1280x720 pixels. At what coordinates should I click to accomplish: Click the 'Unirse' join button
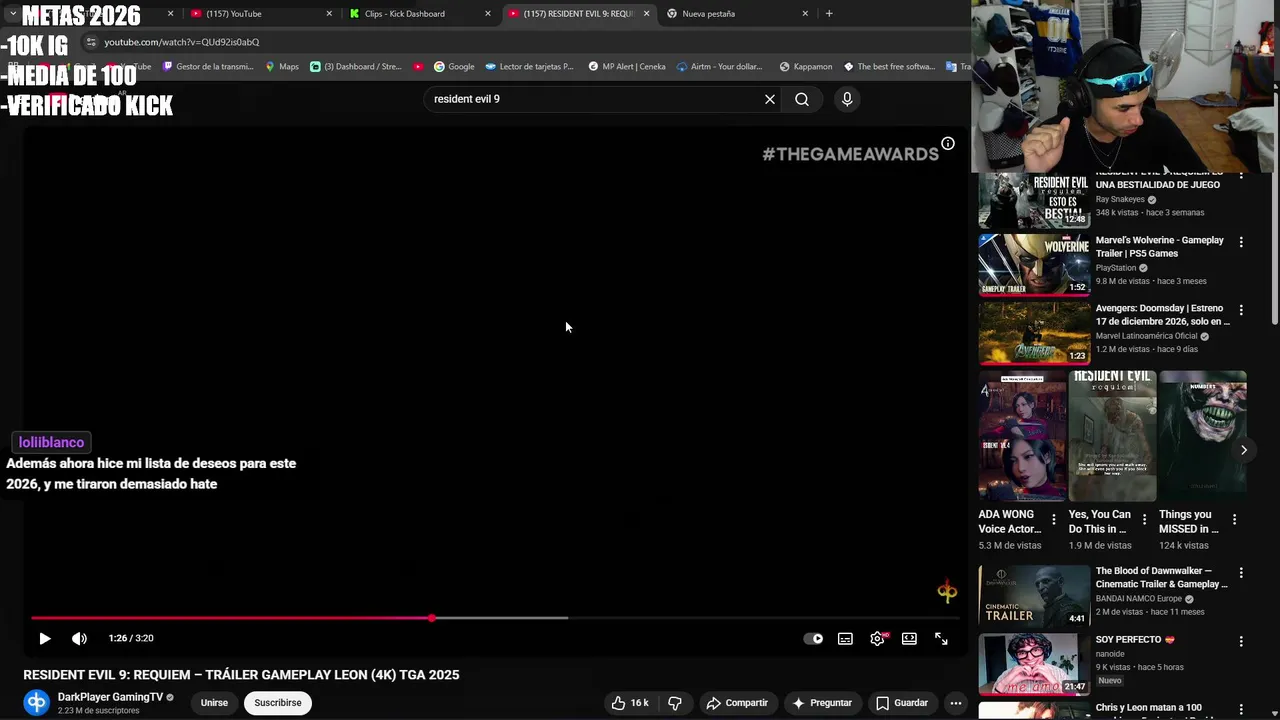pyautogui.click(x=214, y=703)
